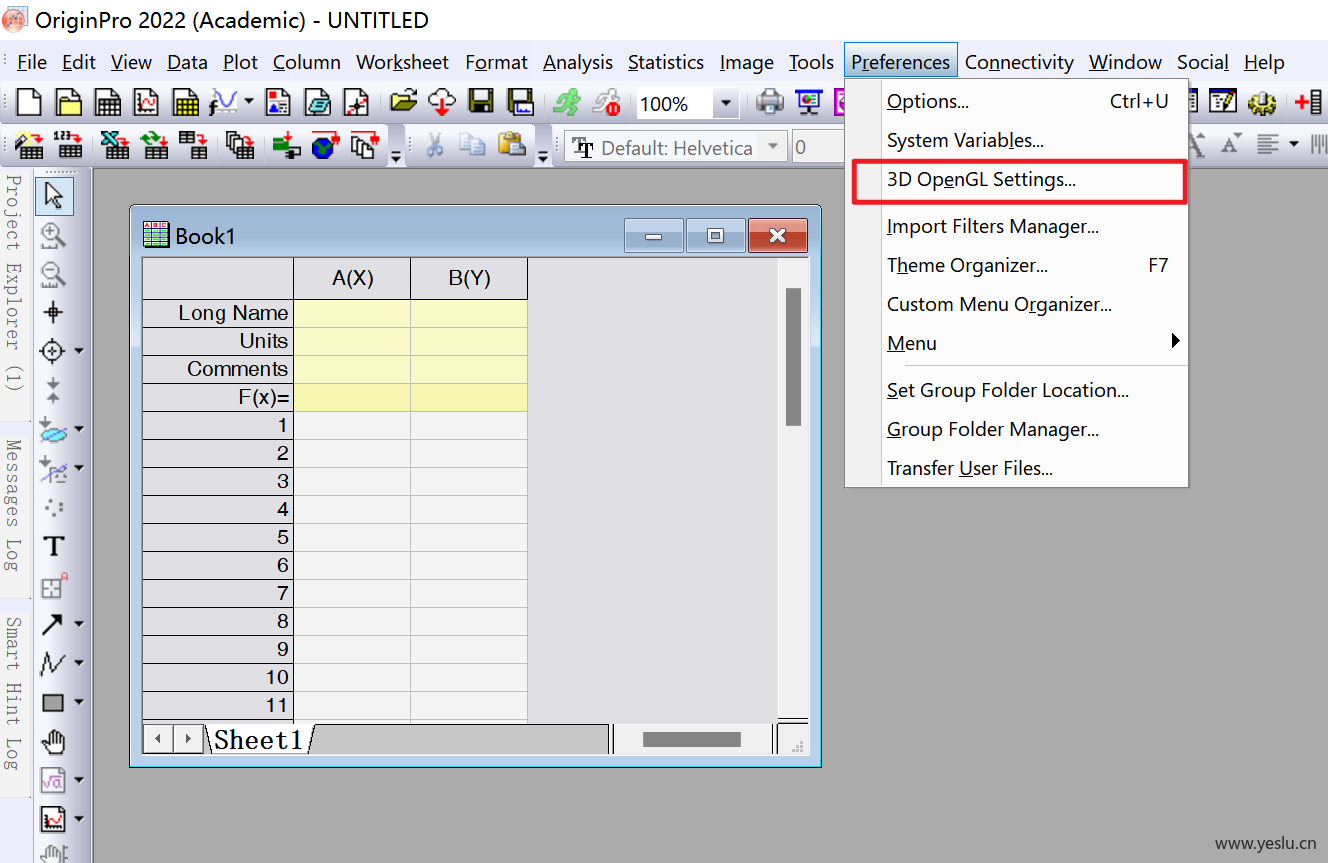Open Theme Organizer... menu entry

1016,265
